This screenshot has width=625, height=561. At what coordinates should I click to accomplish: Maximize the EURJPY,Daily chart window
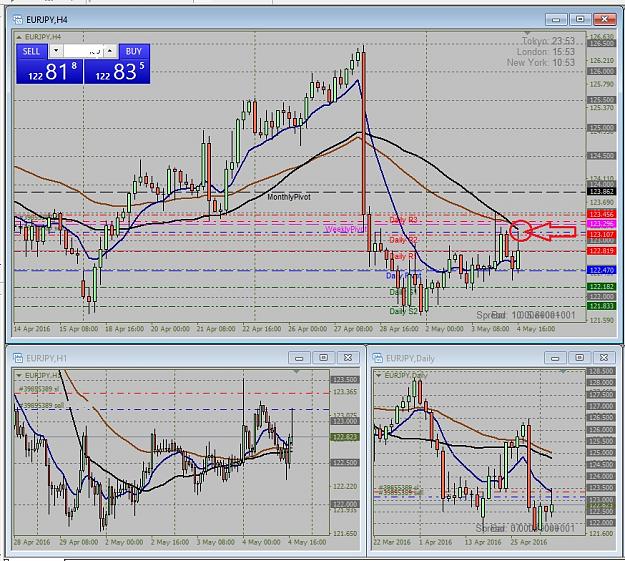pyautogui.click(x=580, y=358)
